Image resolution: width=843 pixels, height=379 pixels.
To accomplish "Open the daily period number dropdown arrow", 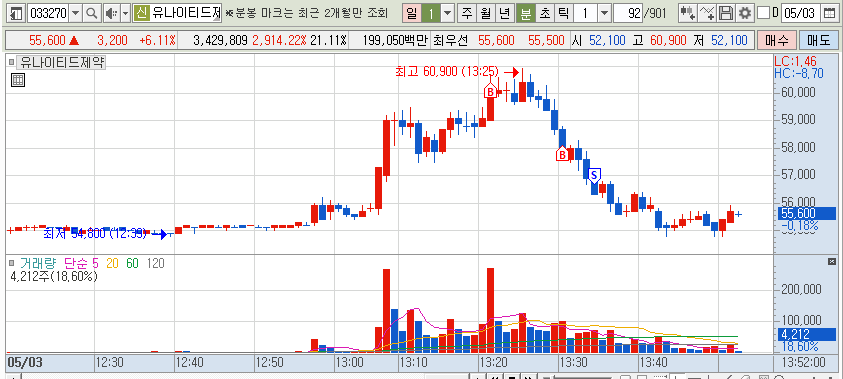I will pos(447,13).
